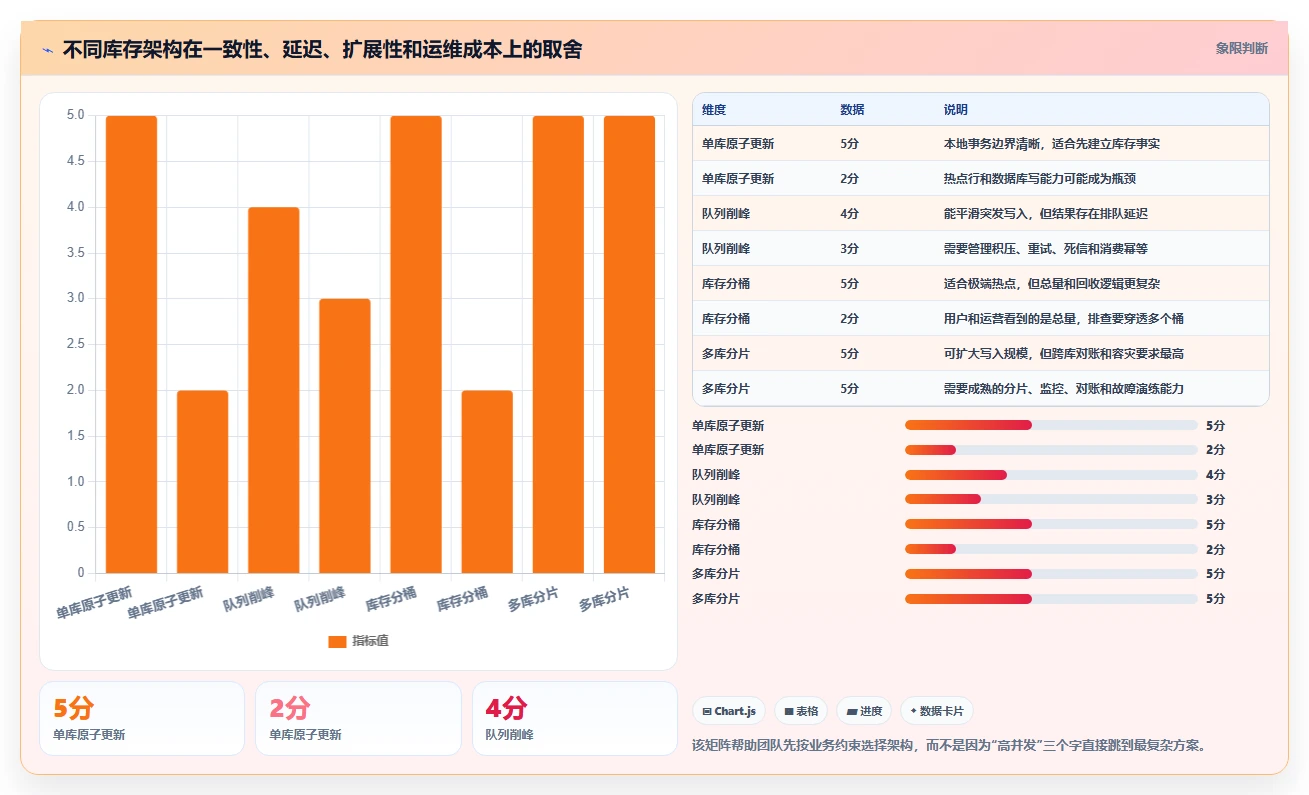
Task: Click the 0.5 value on the y-axis
Action: pyautogui.click(x=75, y=527)
